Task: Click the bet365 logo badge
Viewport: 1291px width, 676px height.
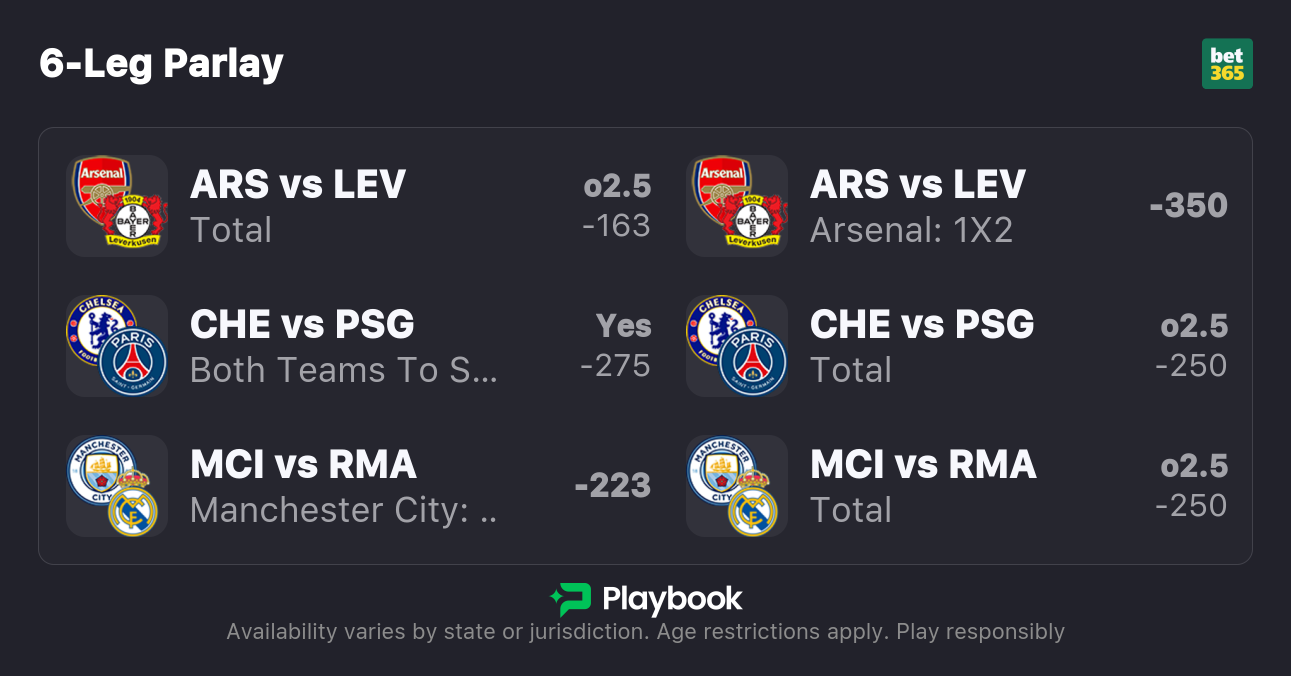Action: pos(1227,64)
